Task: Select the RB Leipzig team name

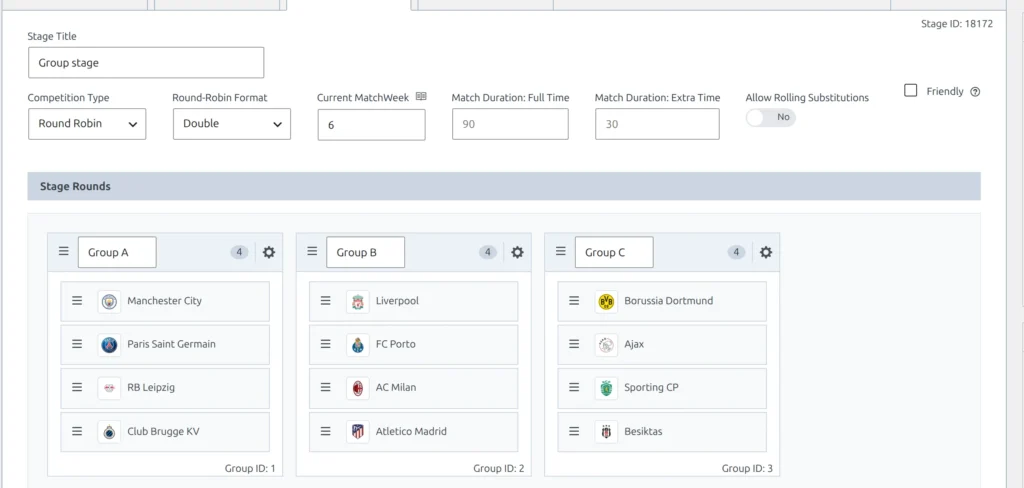Action: coord(151,387)
